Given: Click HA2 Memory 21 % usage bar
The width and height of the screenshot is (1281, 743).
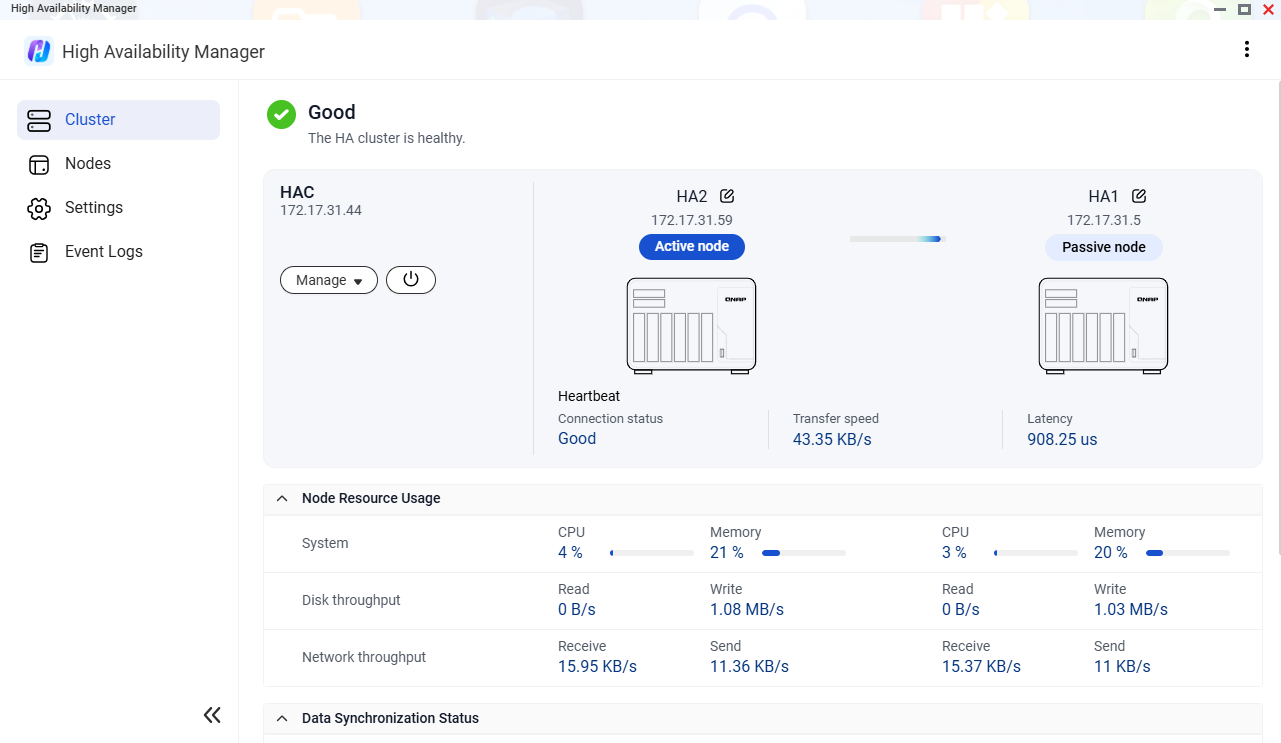Looking at the screenshot, I should pyautogui.click(x=803, y=553).
